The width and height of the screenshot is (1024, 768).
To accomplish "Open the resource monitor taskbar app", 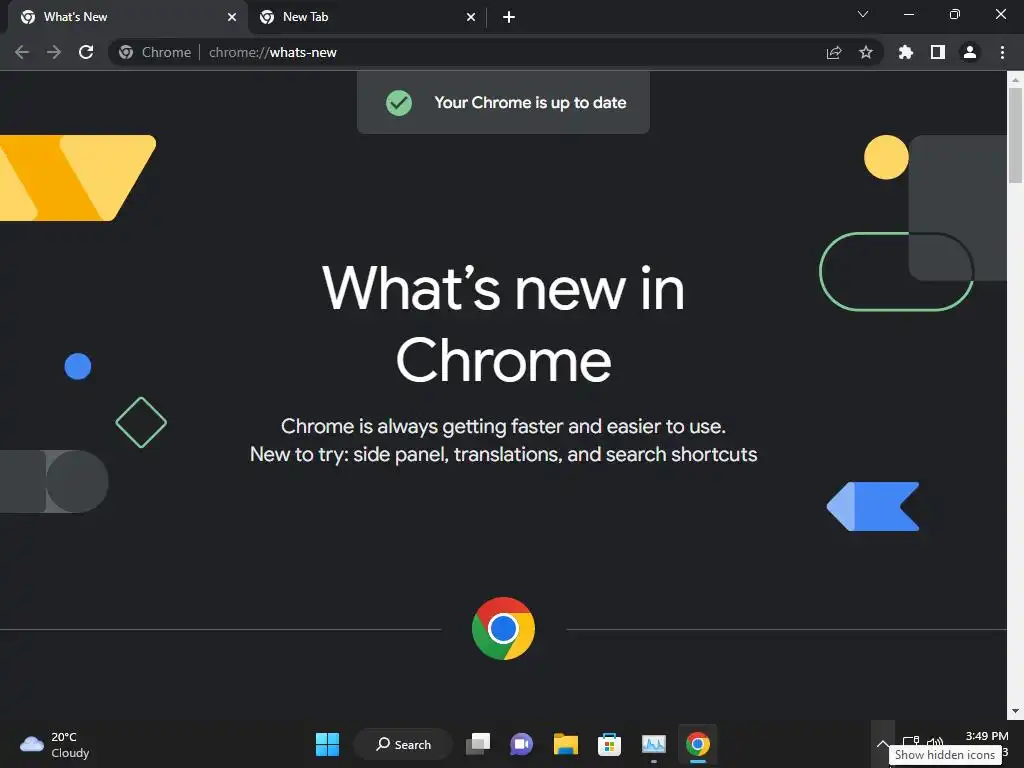I will [654, 744].
